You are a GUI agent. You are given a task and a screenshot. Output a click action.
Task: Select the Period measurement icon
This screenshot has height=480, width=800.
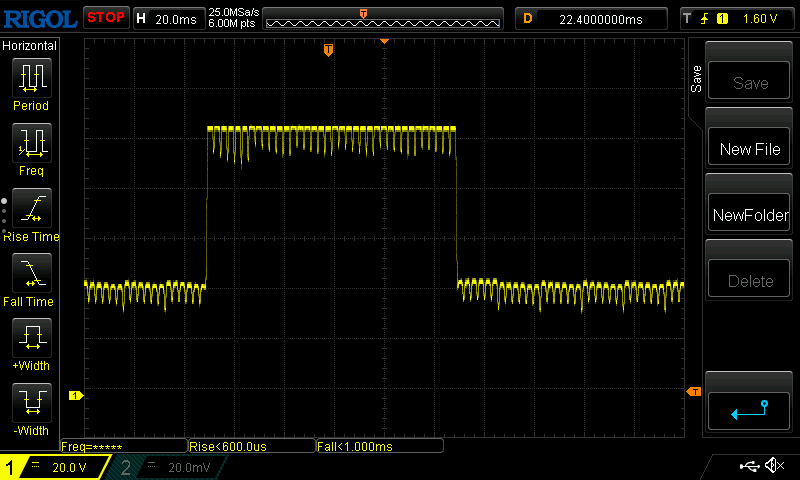click(32, 78)
